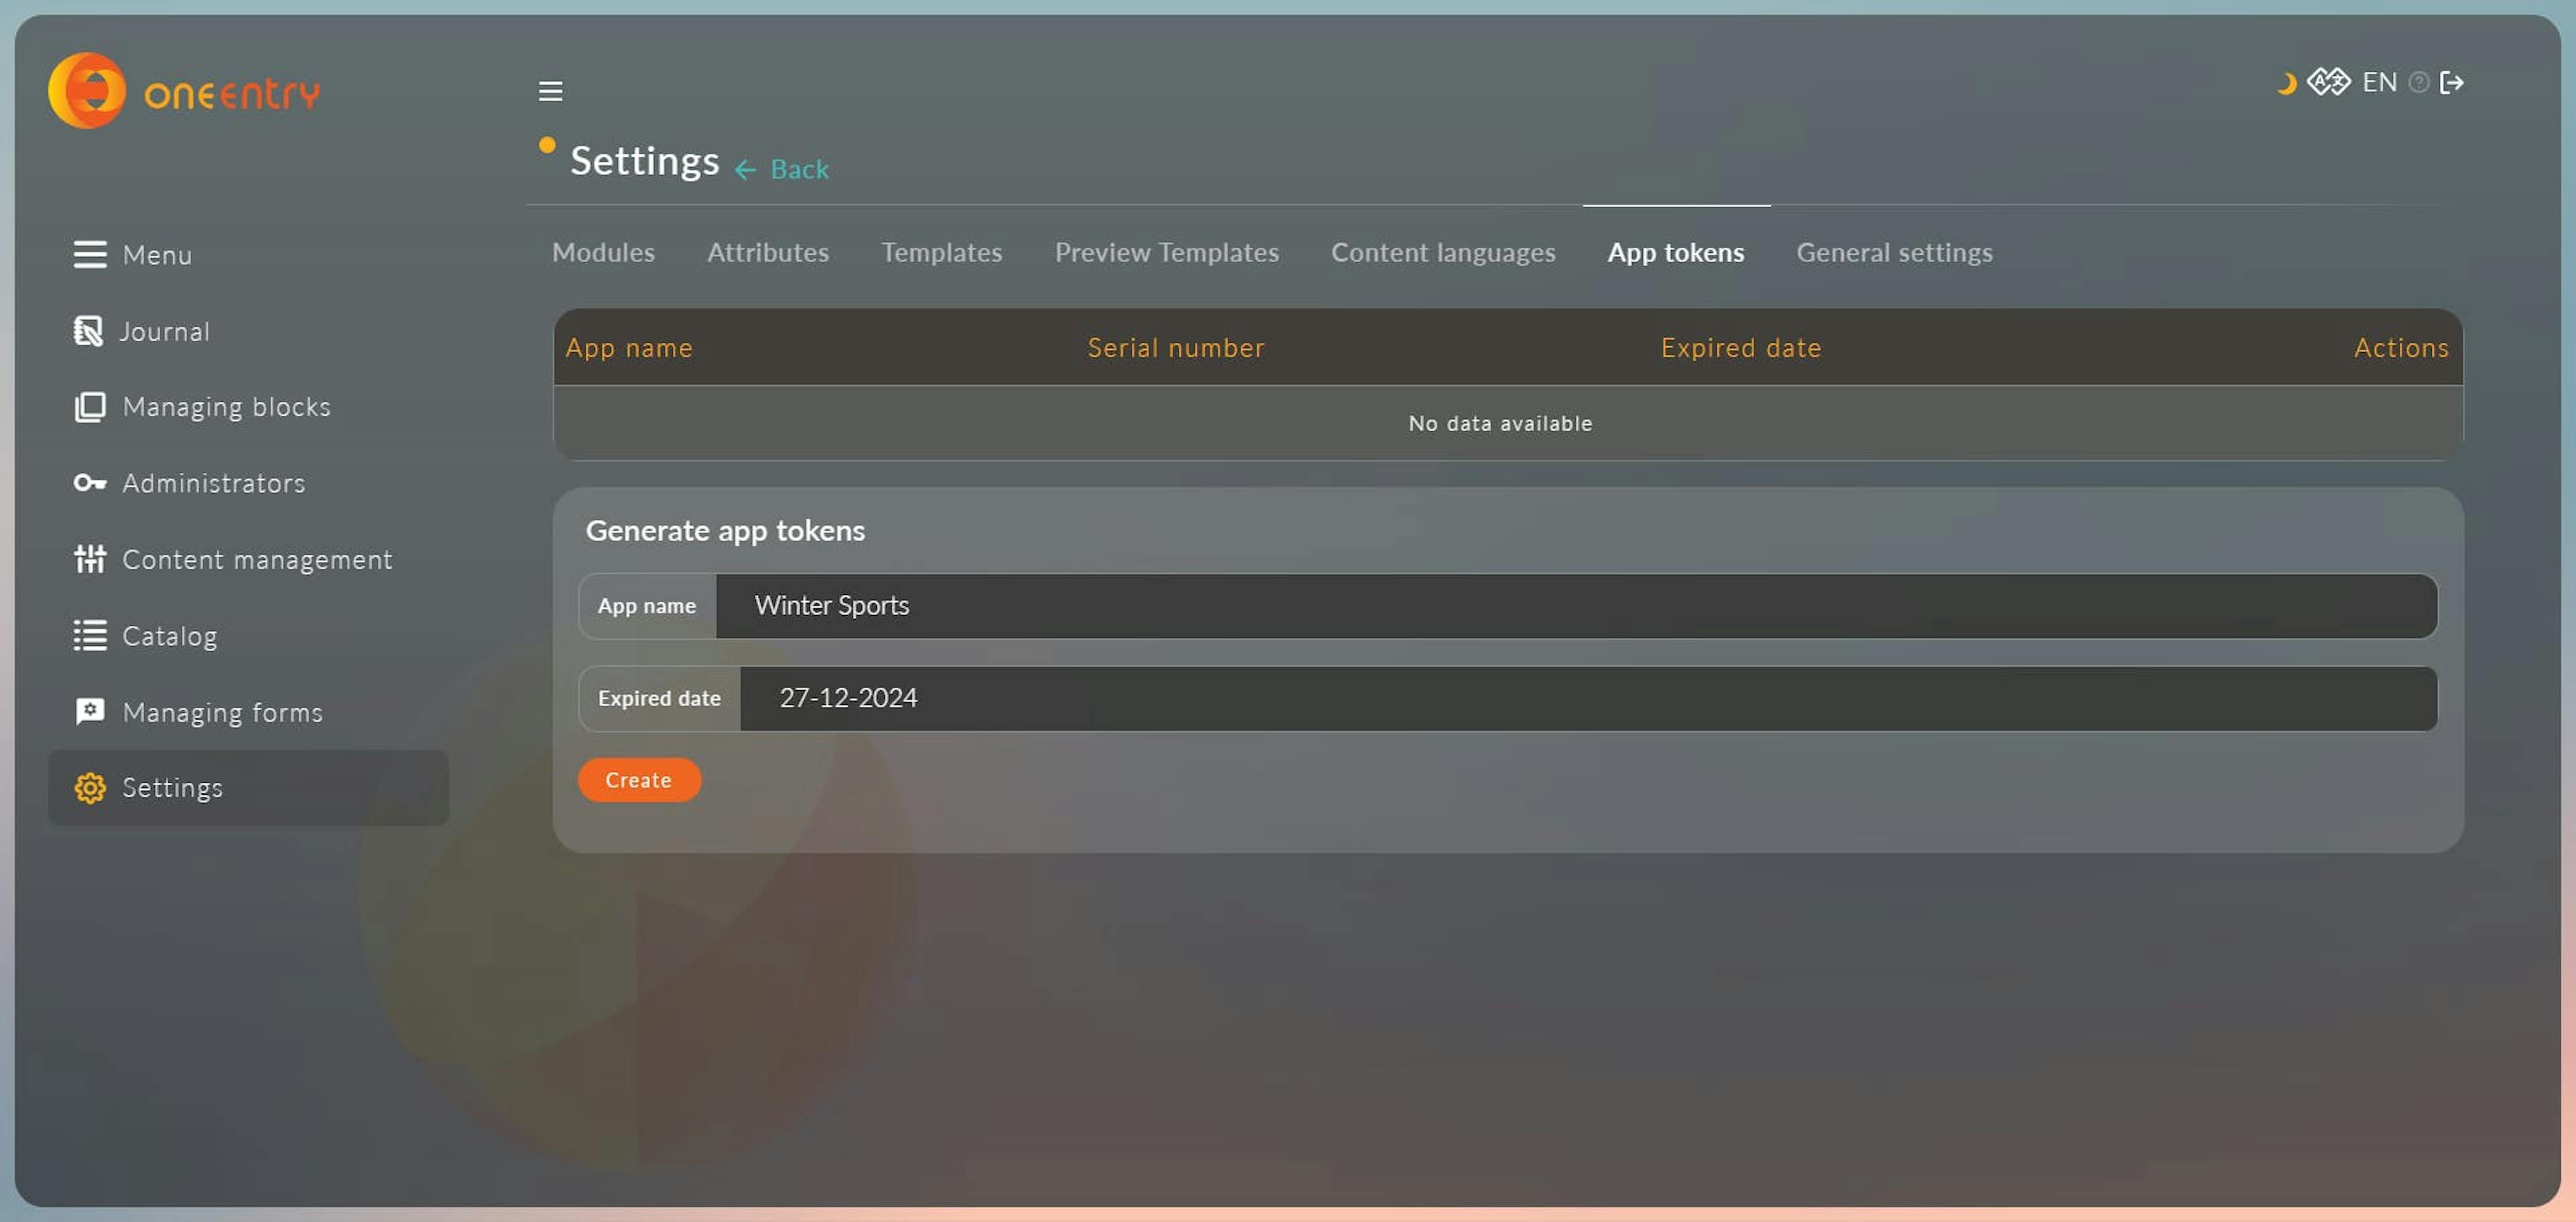Select the Attributes tab
The height and width of the screenshot is (1222, 2576).
coord(767,252)
